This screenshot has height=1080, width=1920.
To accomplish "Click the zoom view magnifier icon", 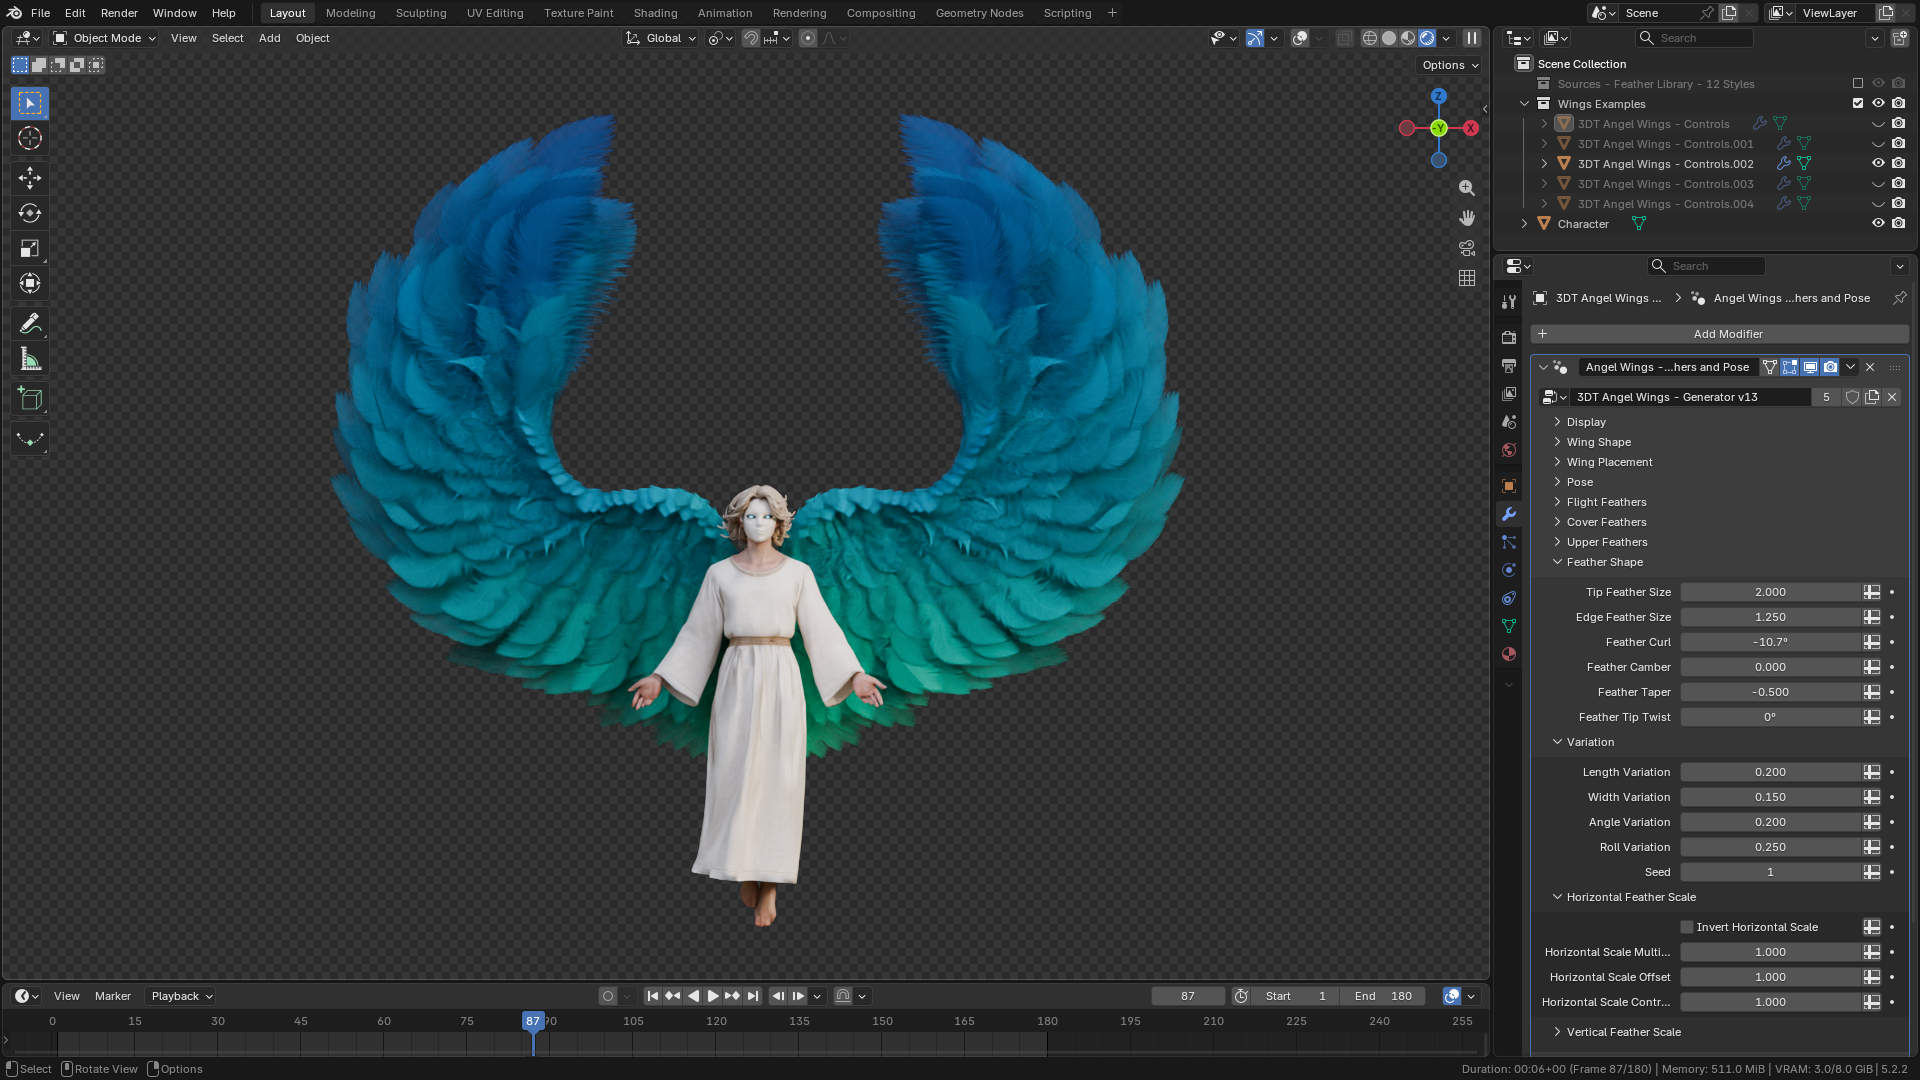I will [1467, 188].
